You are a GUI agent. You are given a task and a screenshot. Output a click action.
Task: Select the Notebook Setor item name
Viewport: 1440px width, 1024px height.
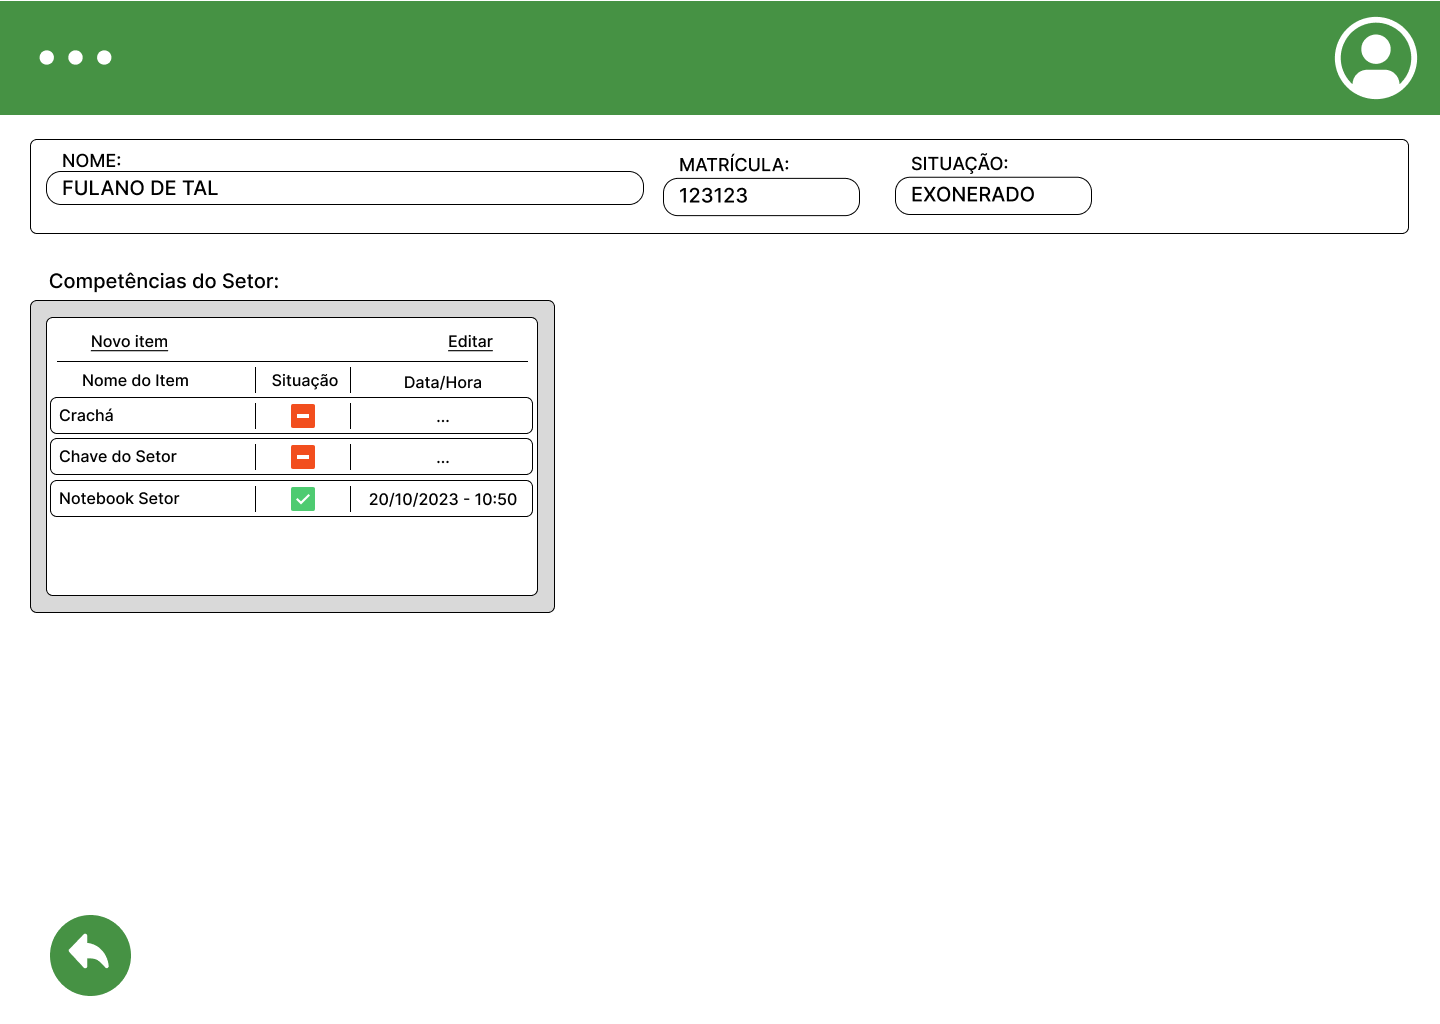119,499
